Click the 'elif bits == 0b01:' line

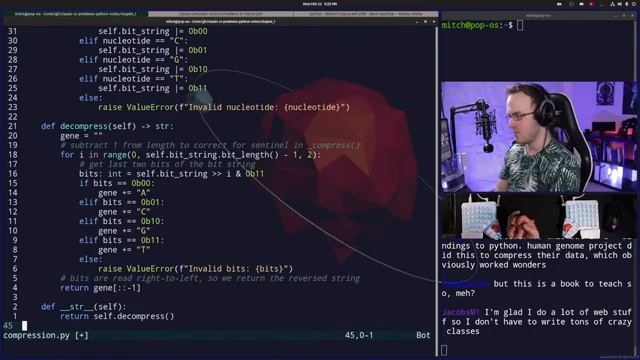click(121, 202)
